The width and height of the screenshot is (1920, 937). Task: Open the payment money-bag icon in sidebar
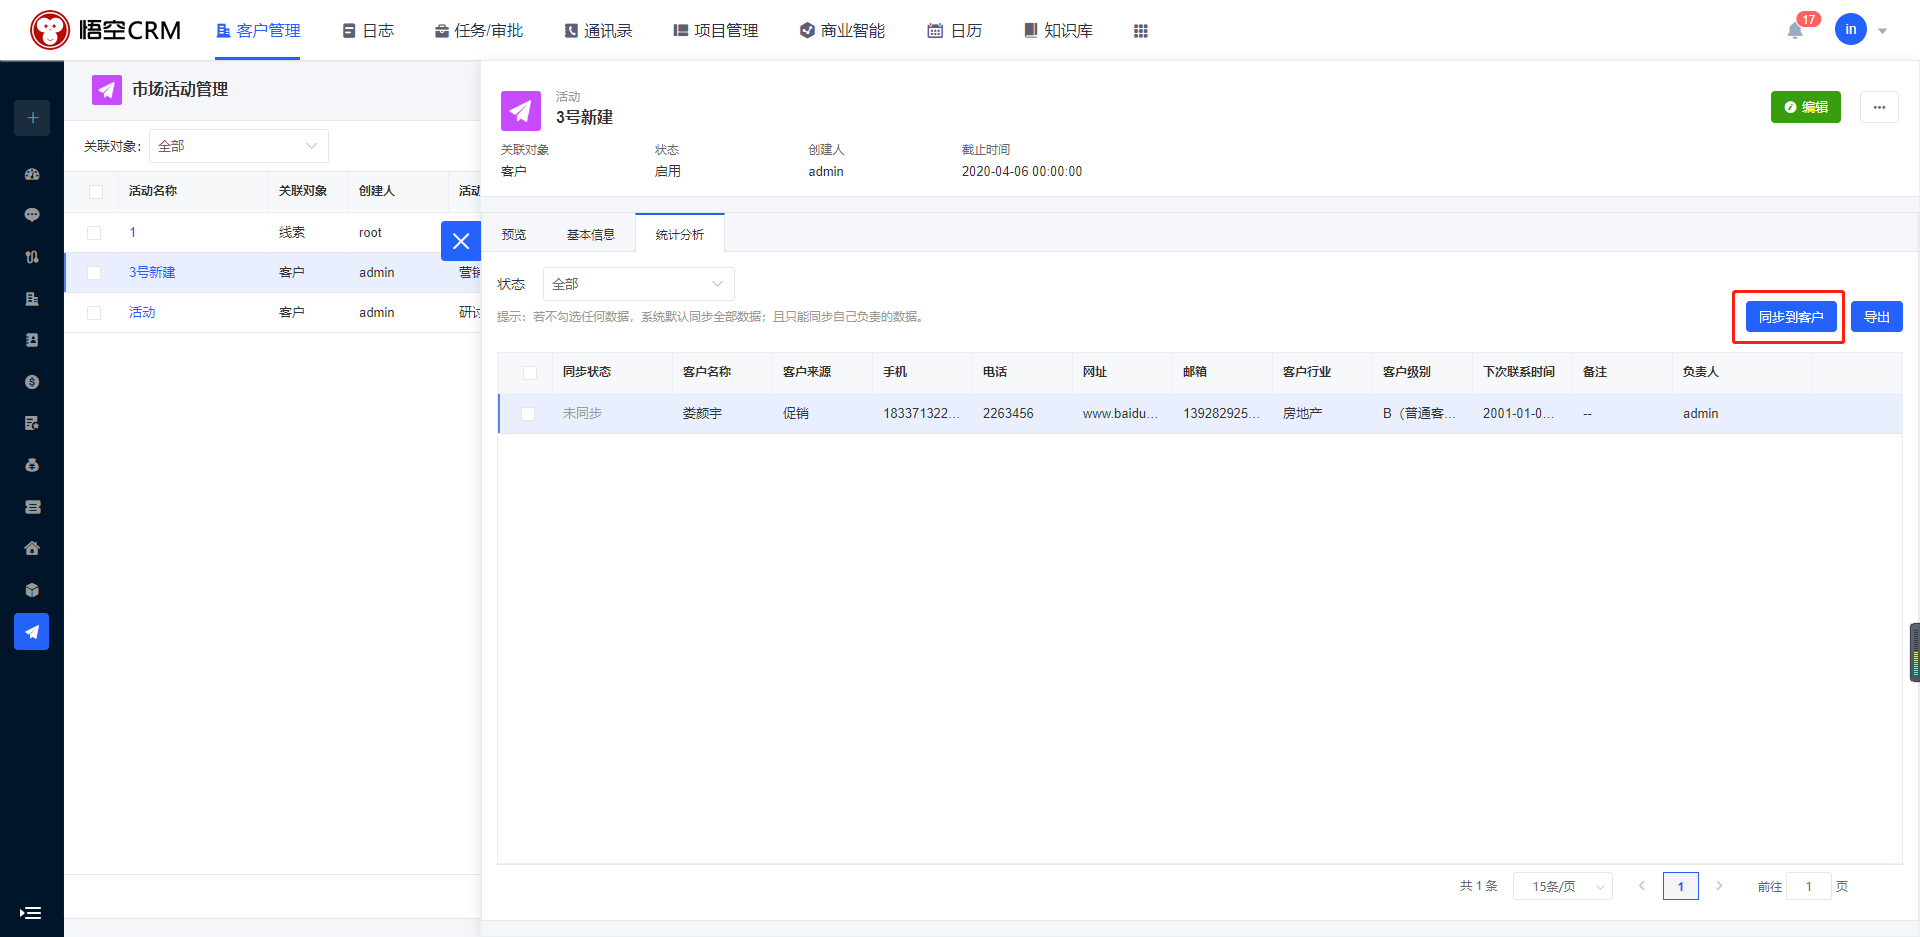coord(32,465)
